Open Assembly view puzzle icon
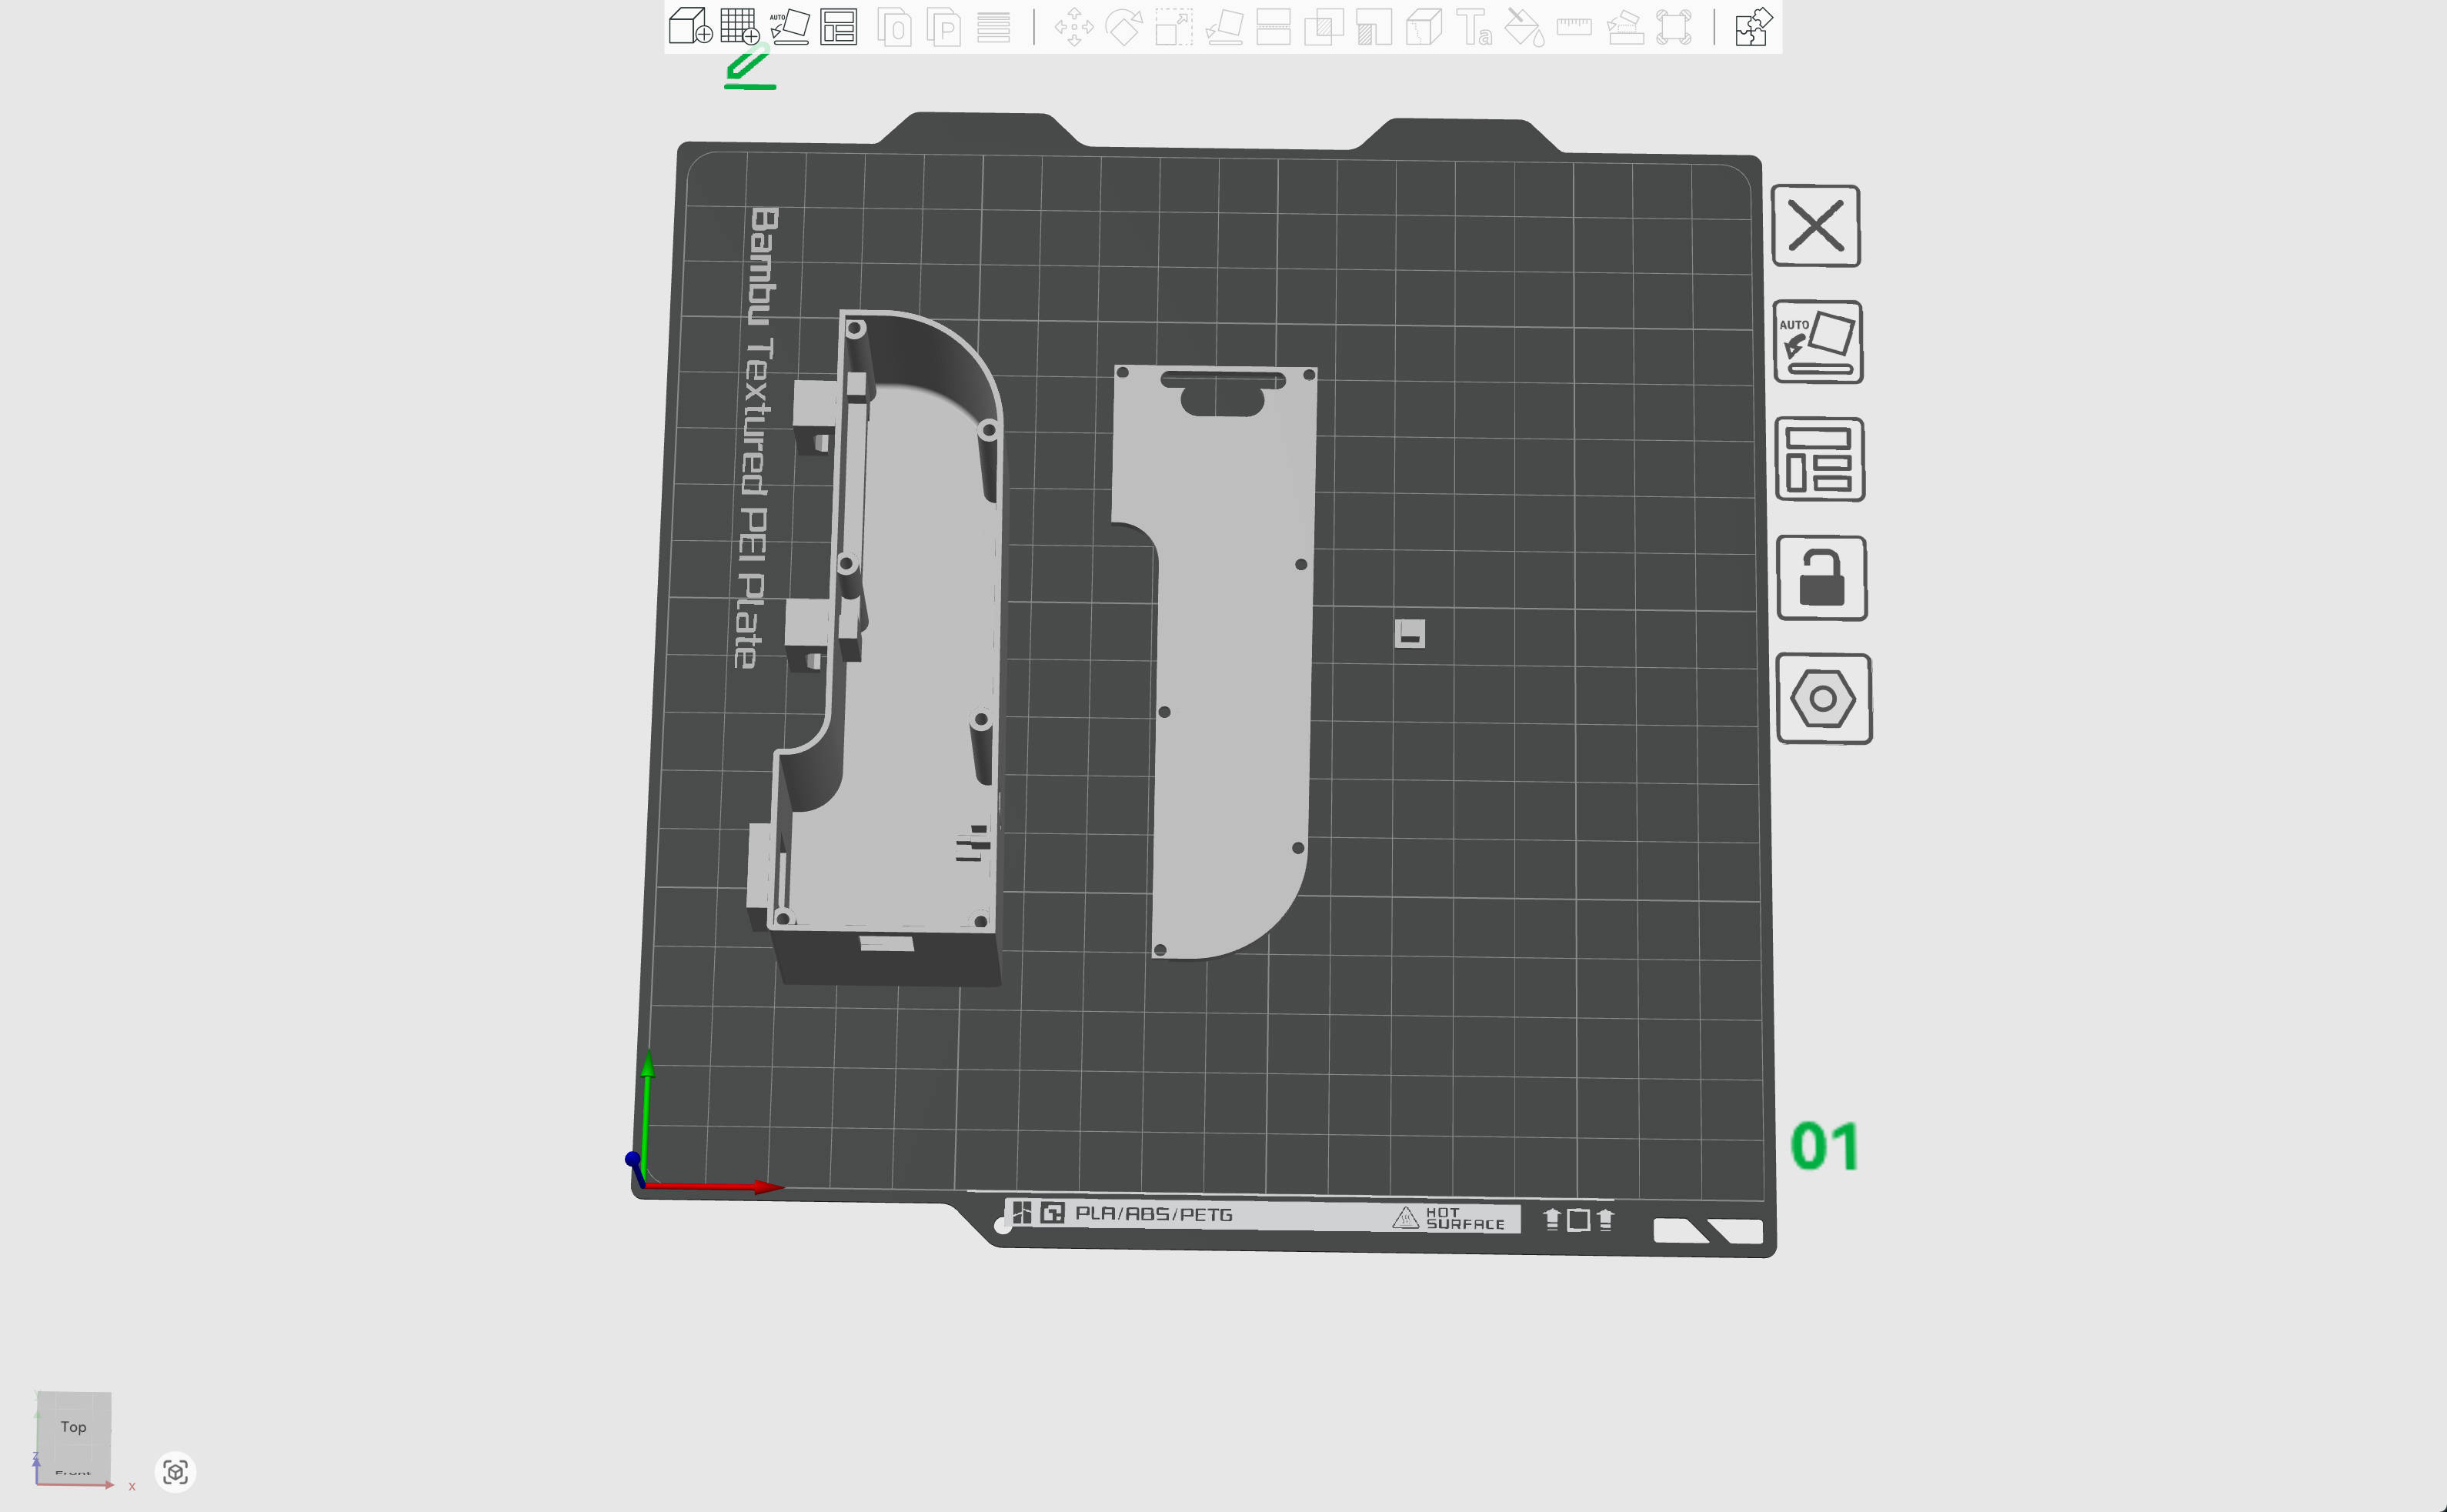This screenshot has height=1512, width=2447. click(1753, 27)
